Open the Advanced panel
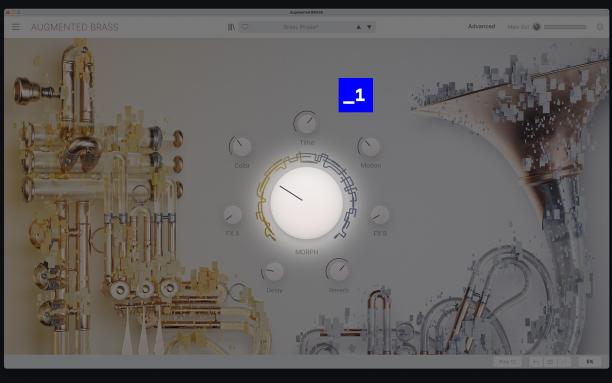Screen dimensions: 612x383 pyautogui.click(x=481, y=27)
